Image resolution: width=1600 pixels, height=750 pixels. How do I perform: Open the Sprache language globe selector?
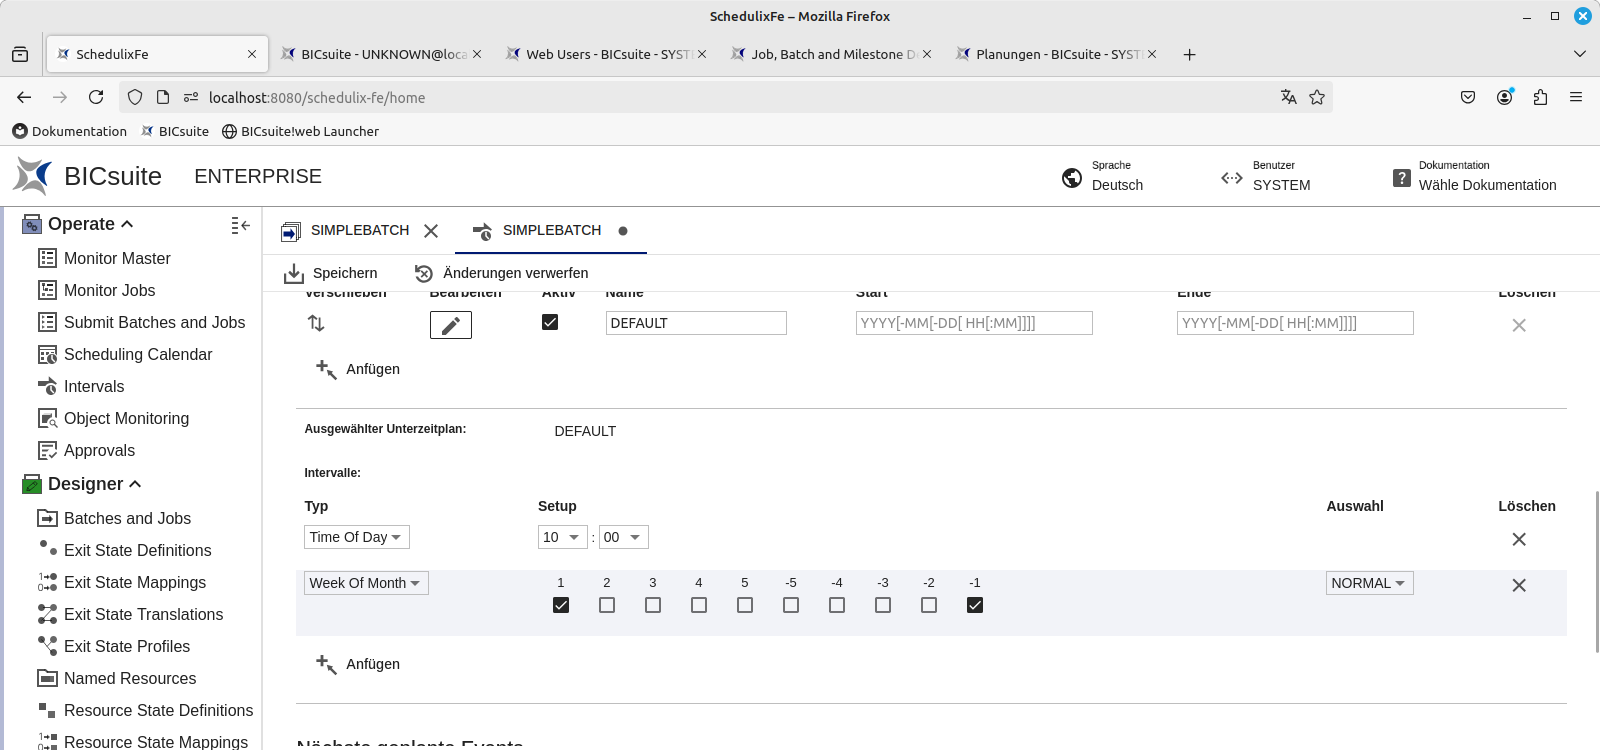(1072, 178)
